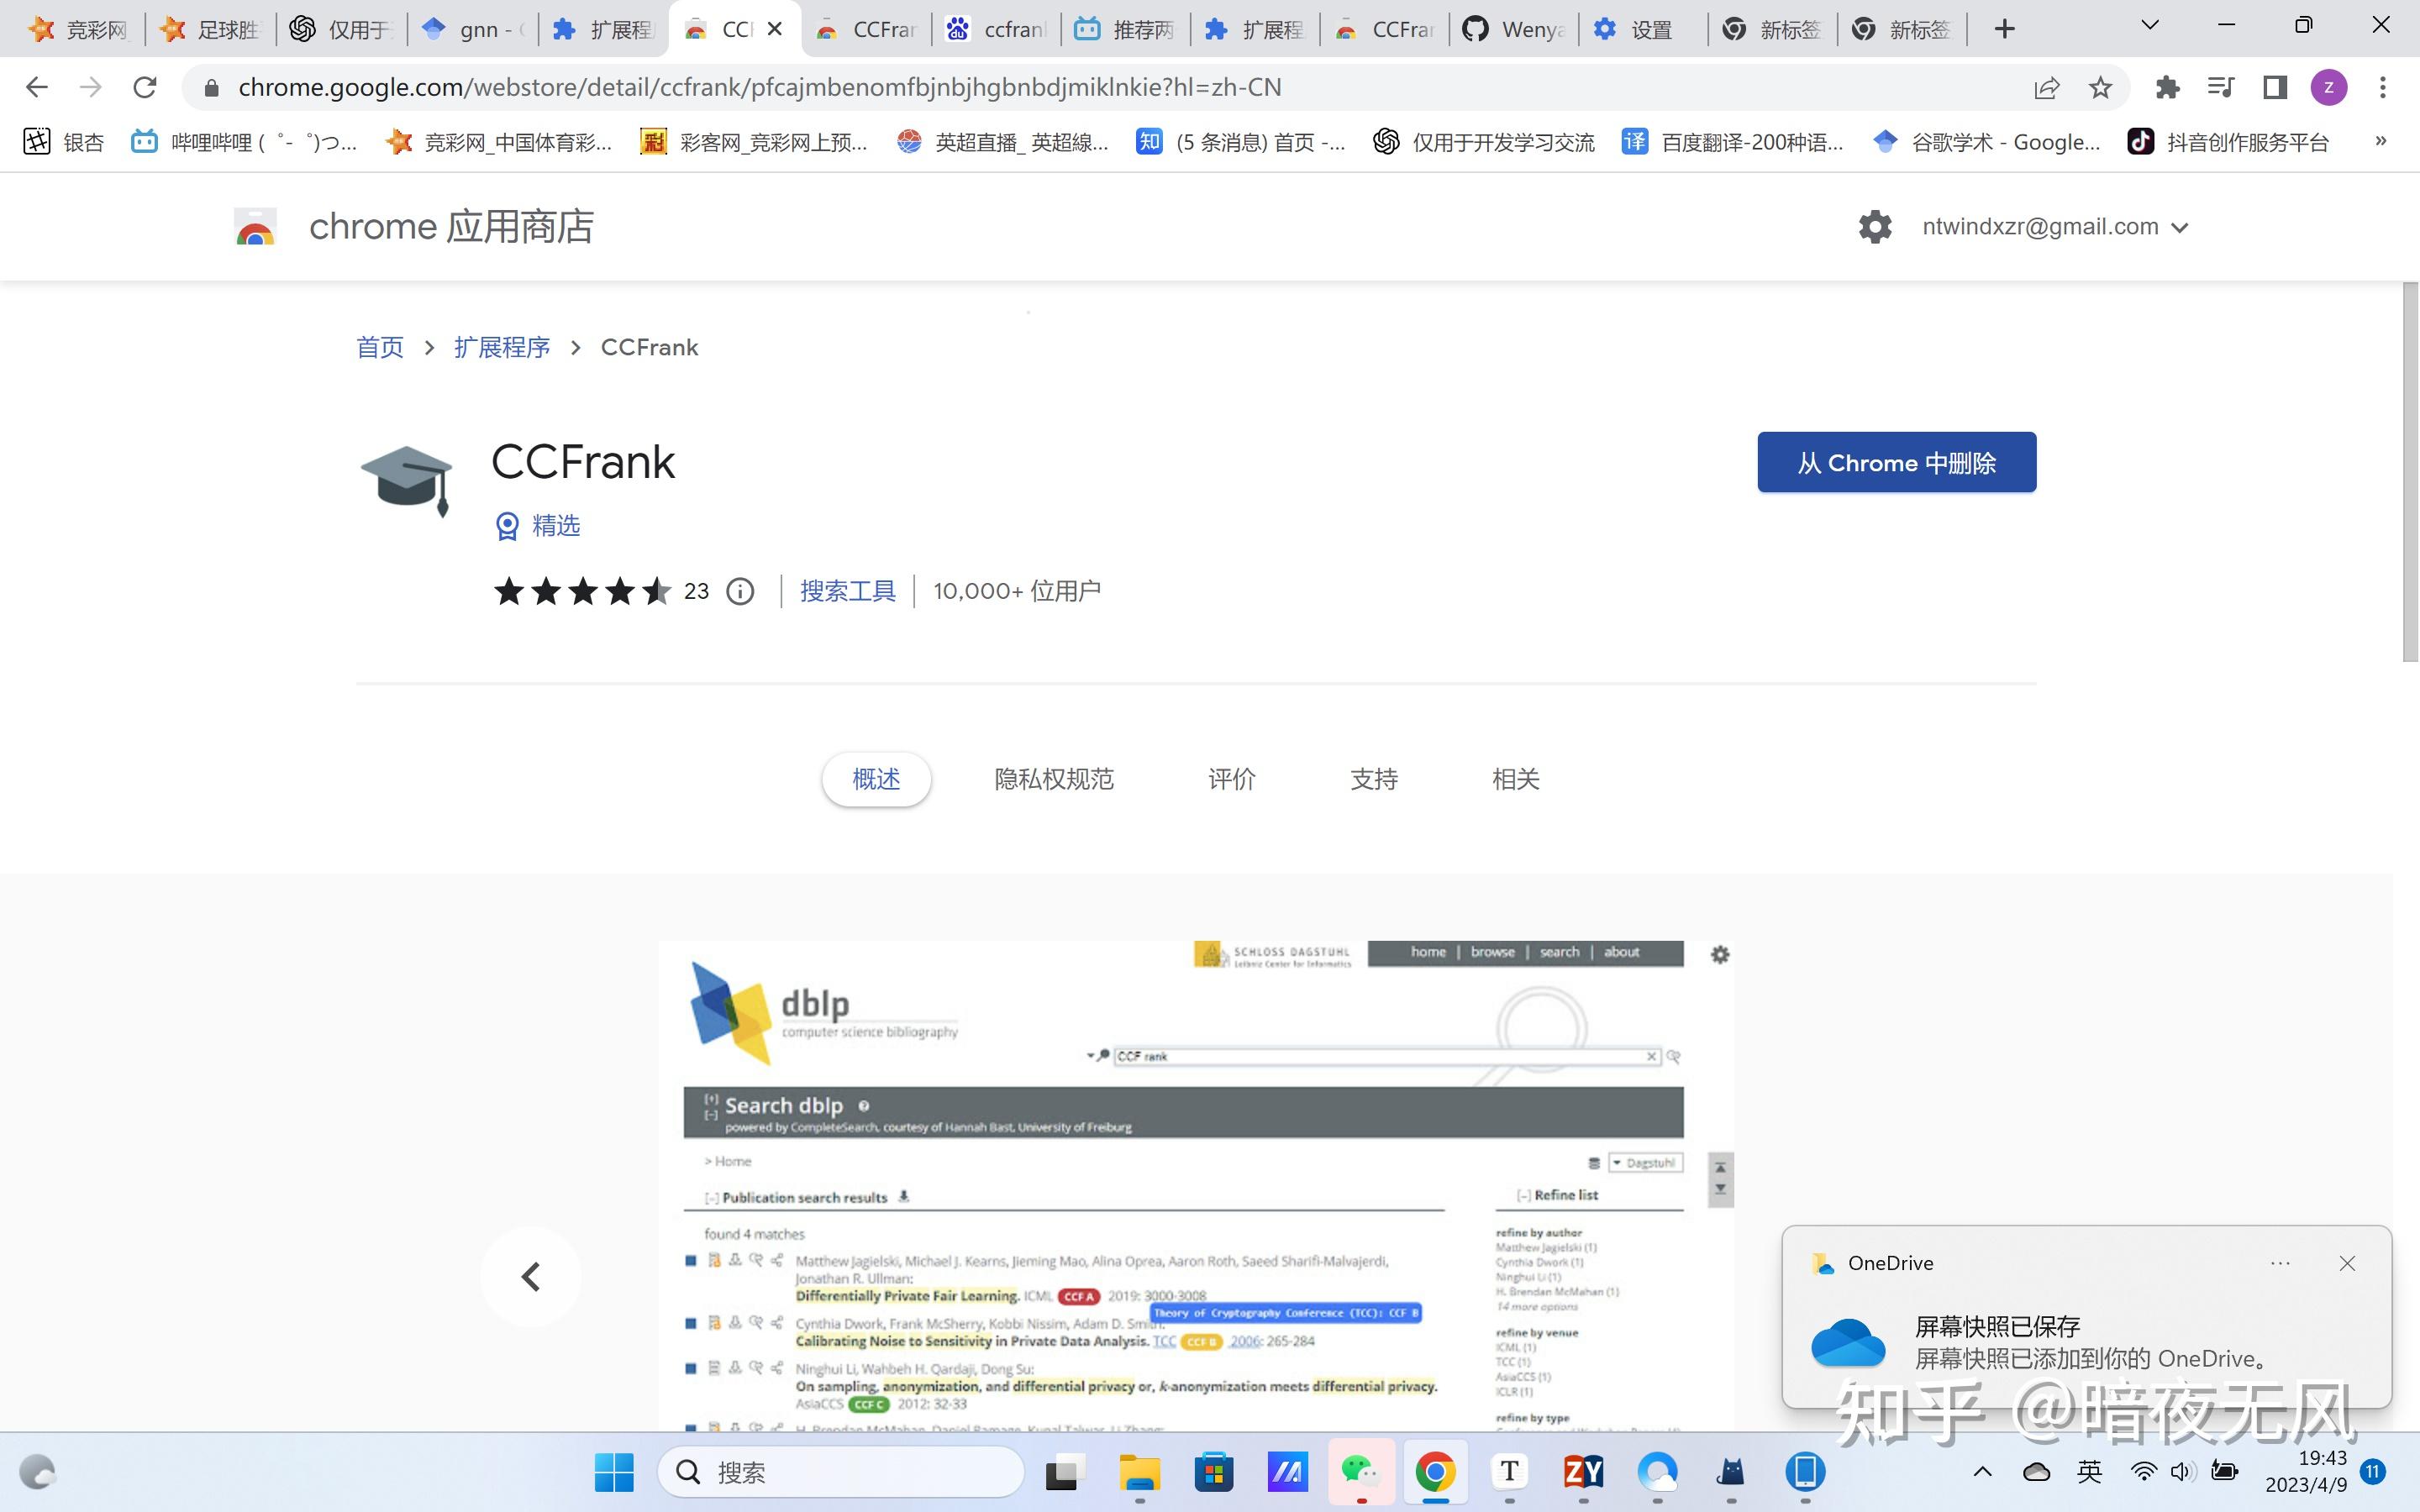The height and width of the screenshot is (1512, 2420).
Task: Open Typora from the taskbar
Action: click(x=1509, y=1472)
